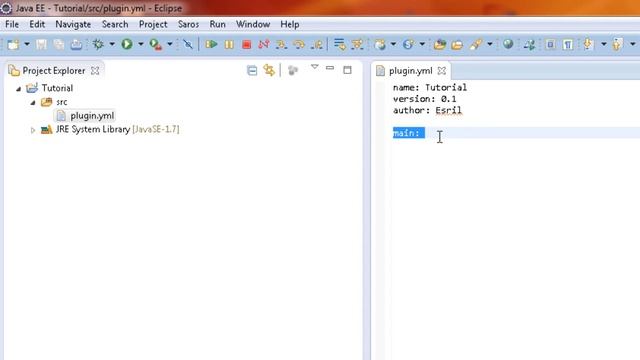The image size is (640, 360).
Task: Open the File menu
Action: pyautogui.click(x=12, y=24)
